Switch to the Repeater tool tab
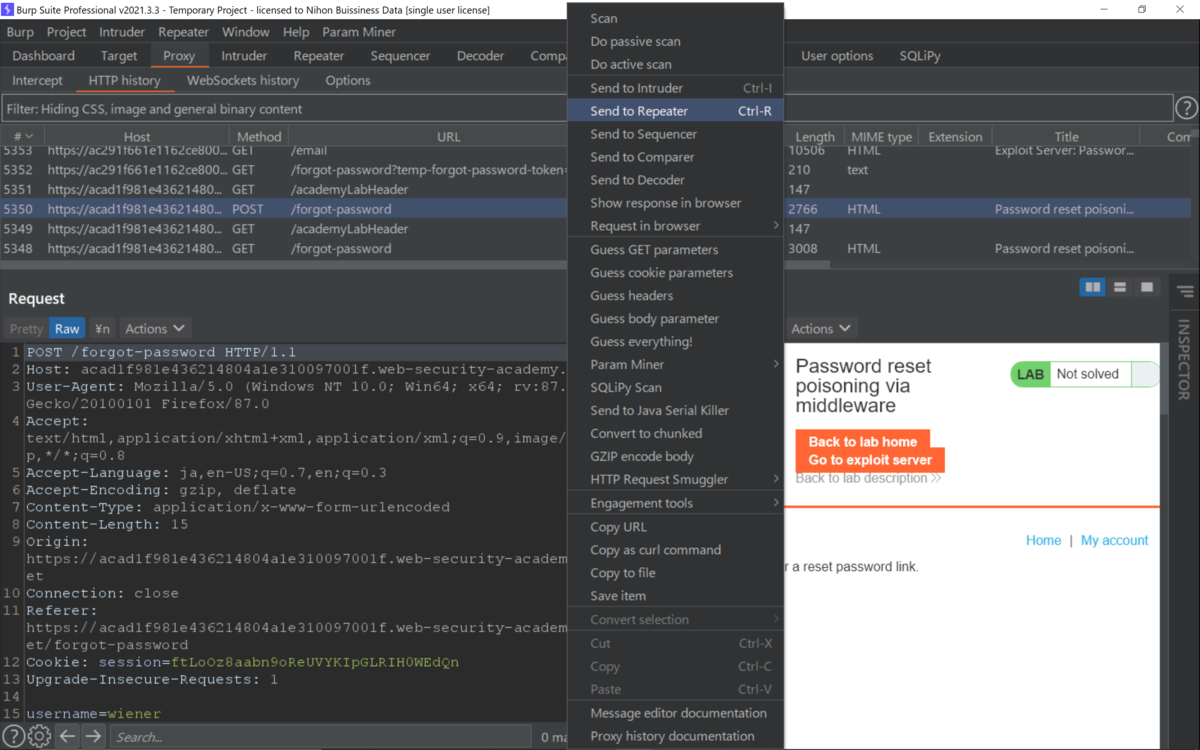Image resolution: width=1200 pixels, height=750 pixels. point(319,56)
